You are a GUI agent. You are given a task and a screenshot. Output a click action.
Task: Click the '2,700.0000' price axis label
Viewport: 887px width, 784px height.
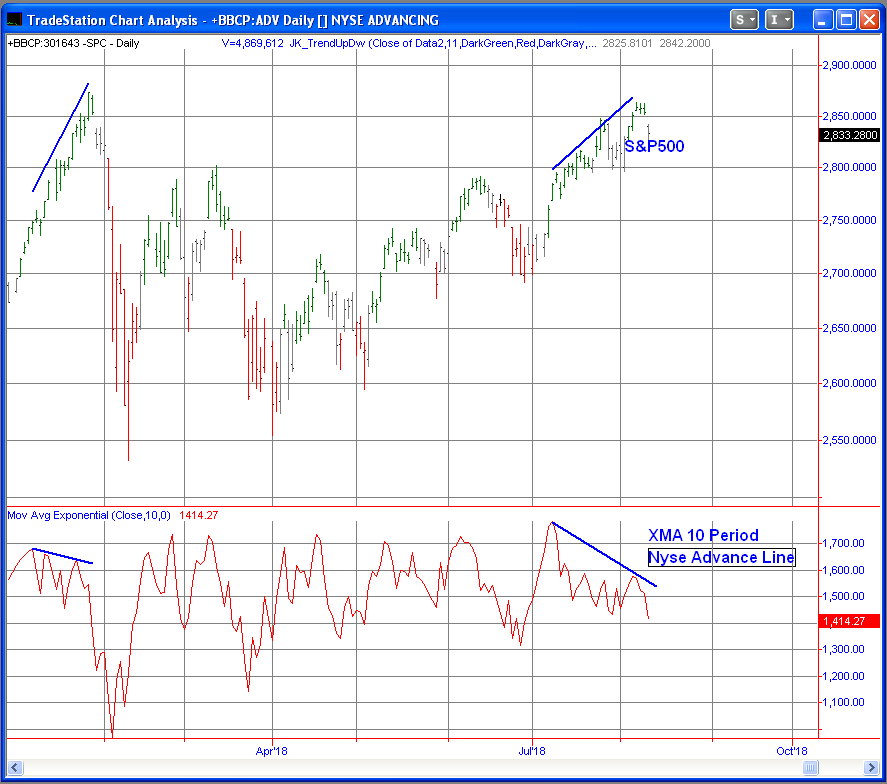coord(849,273)
